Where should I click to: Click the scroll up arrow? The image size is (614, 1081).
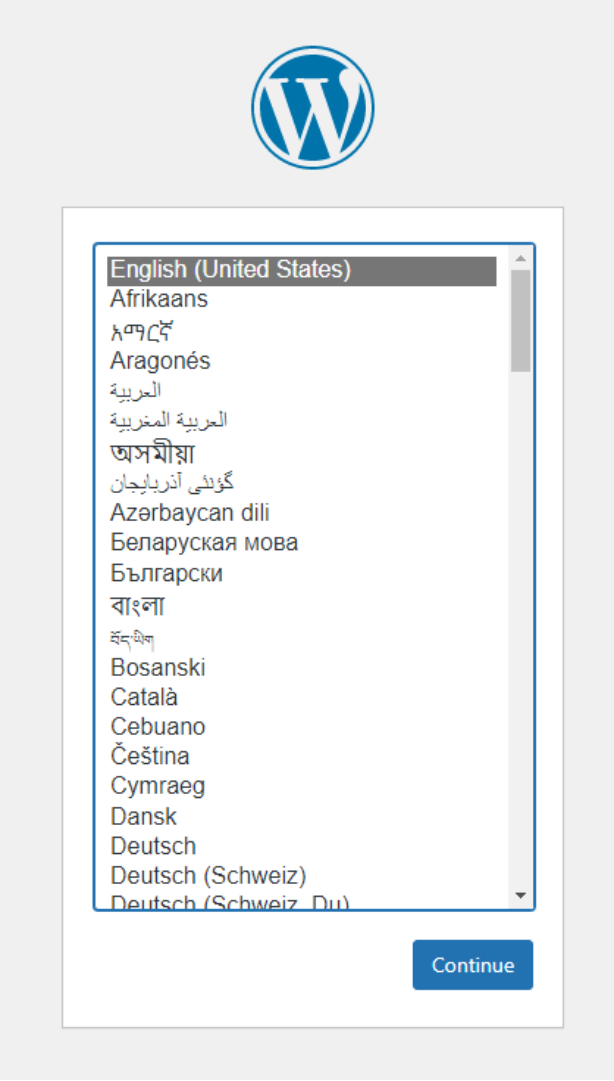pyautogui.click(x=520, y=258)
